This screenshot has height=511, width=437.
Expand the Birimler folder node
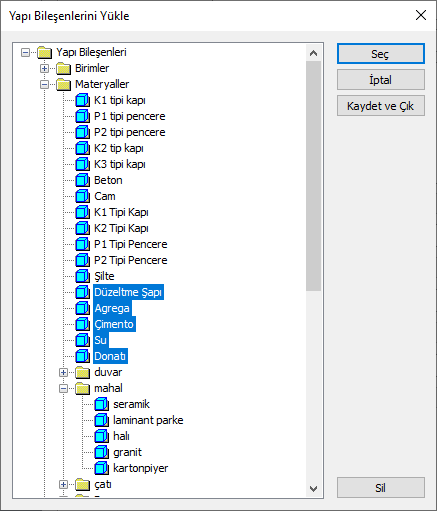(44, 68)
